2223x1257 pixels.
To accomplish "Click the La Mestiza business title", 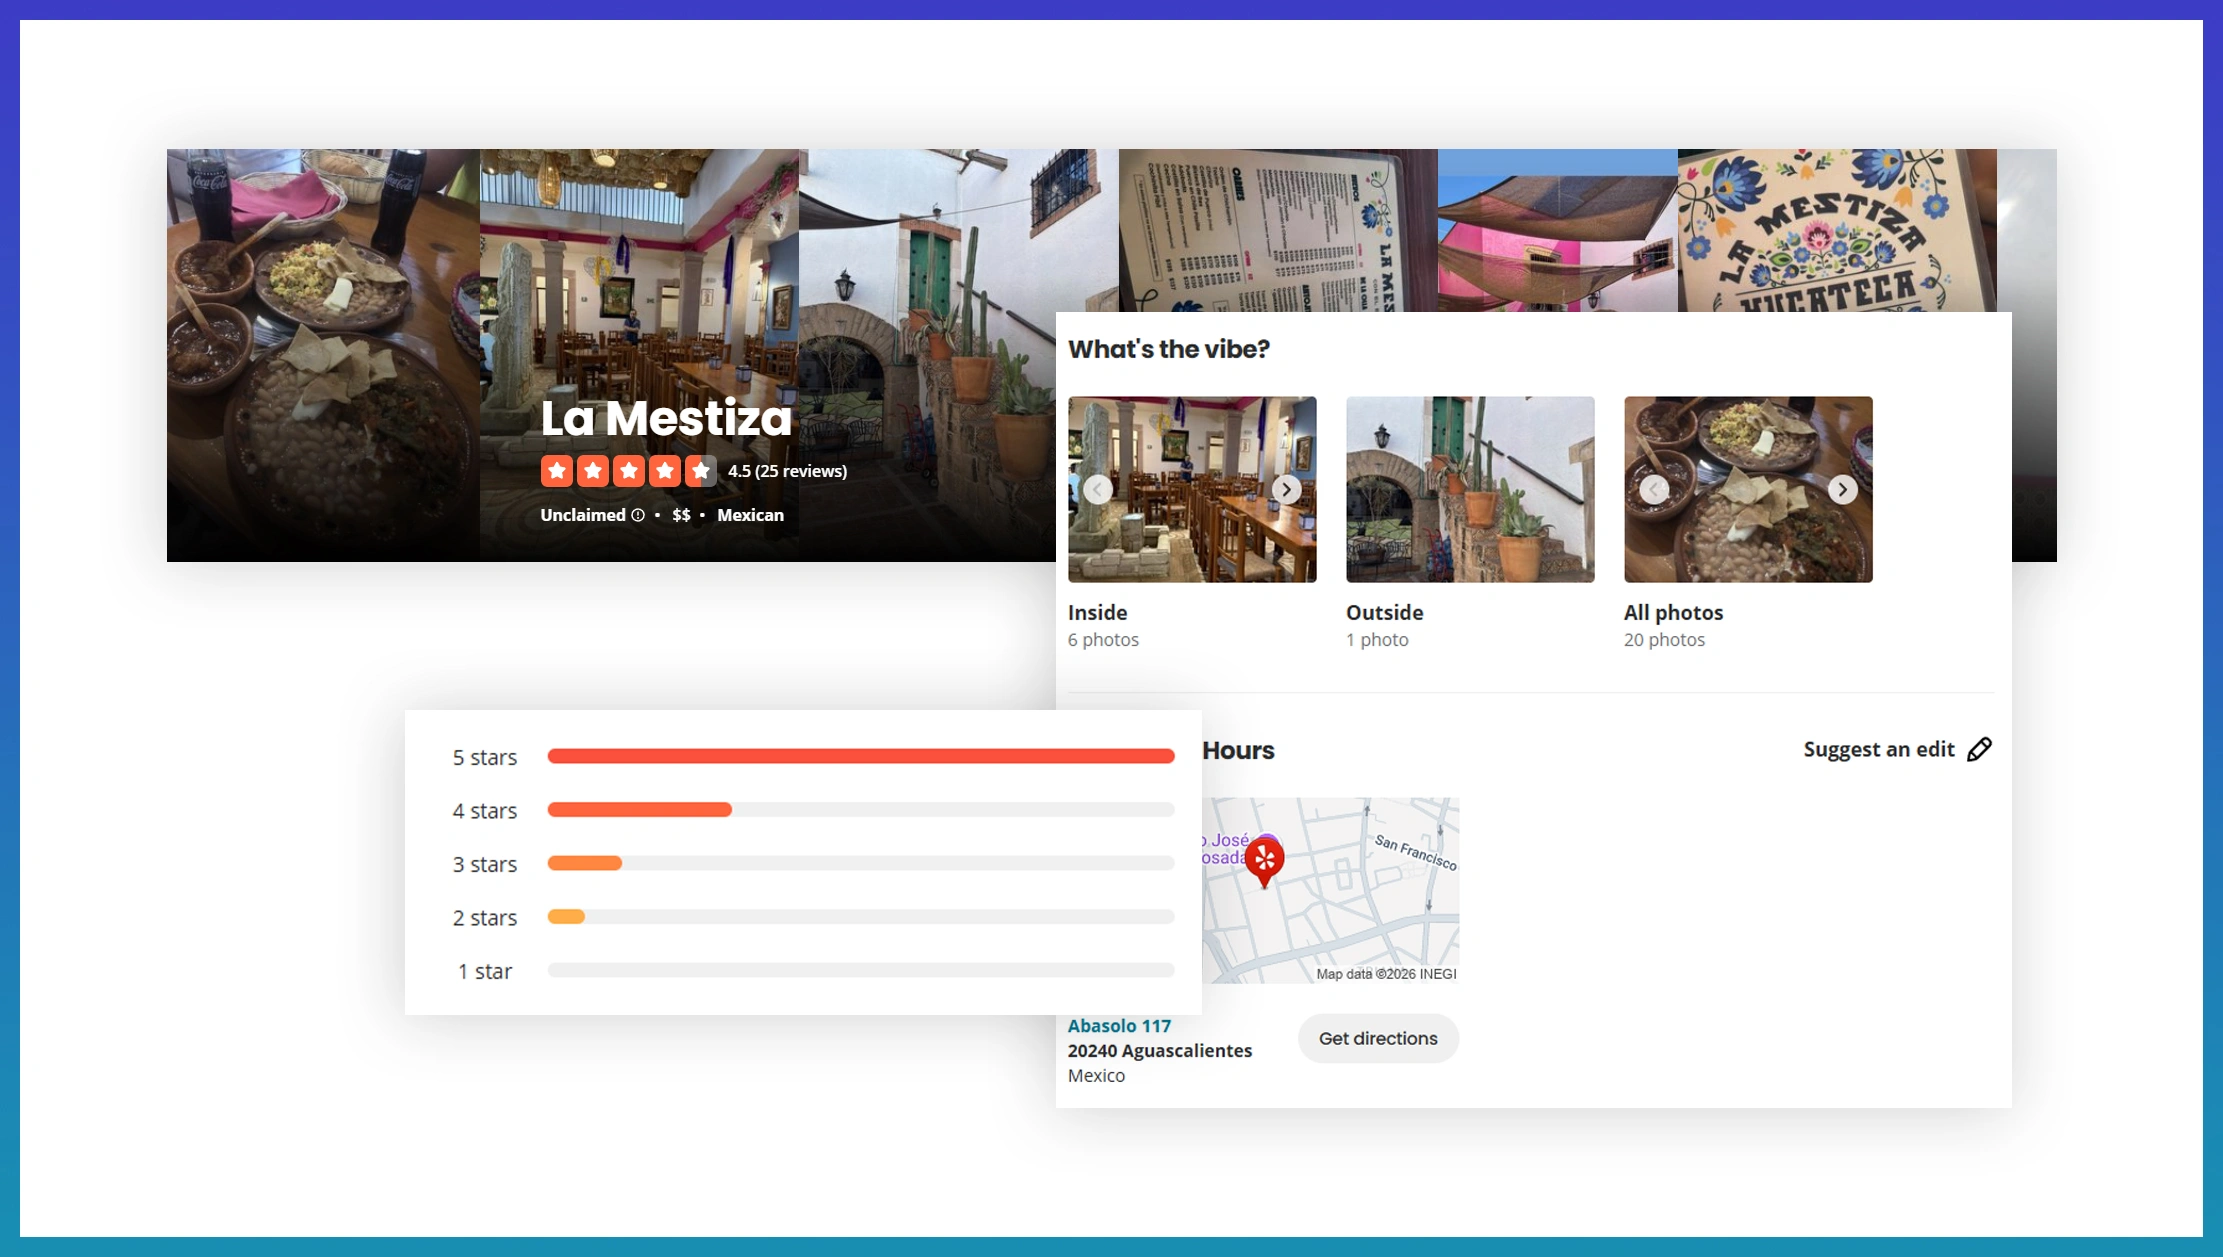I will coord(666,418).
